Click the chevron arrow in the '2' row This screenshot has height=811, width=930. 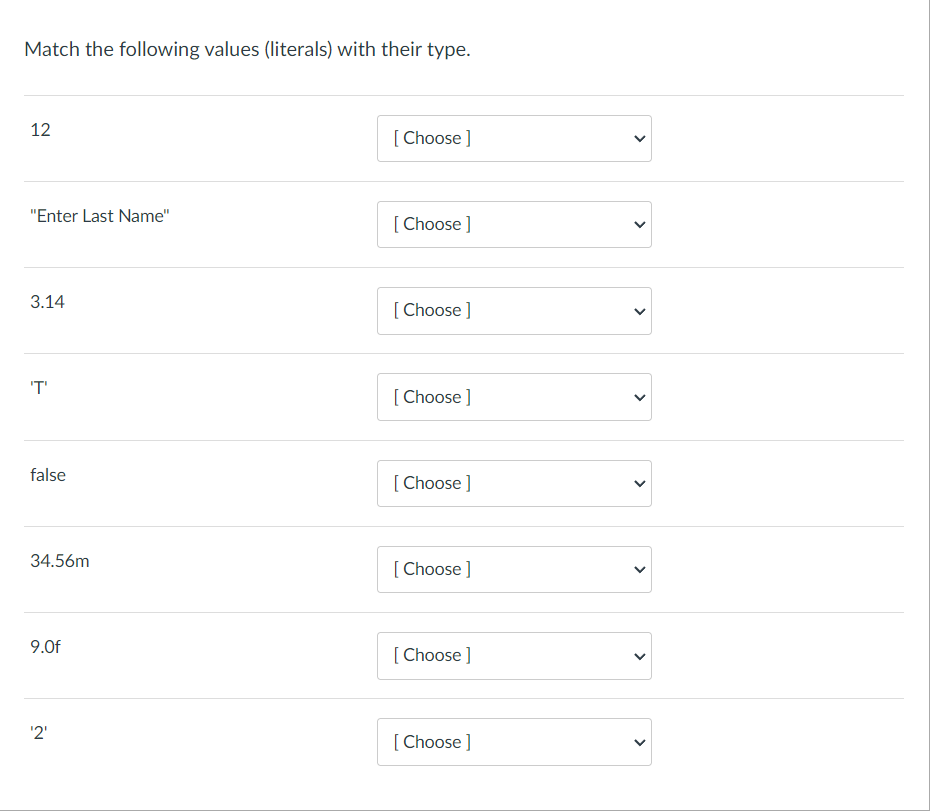pos(639,742)
